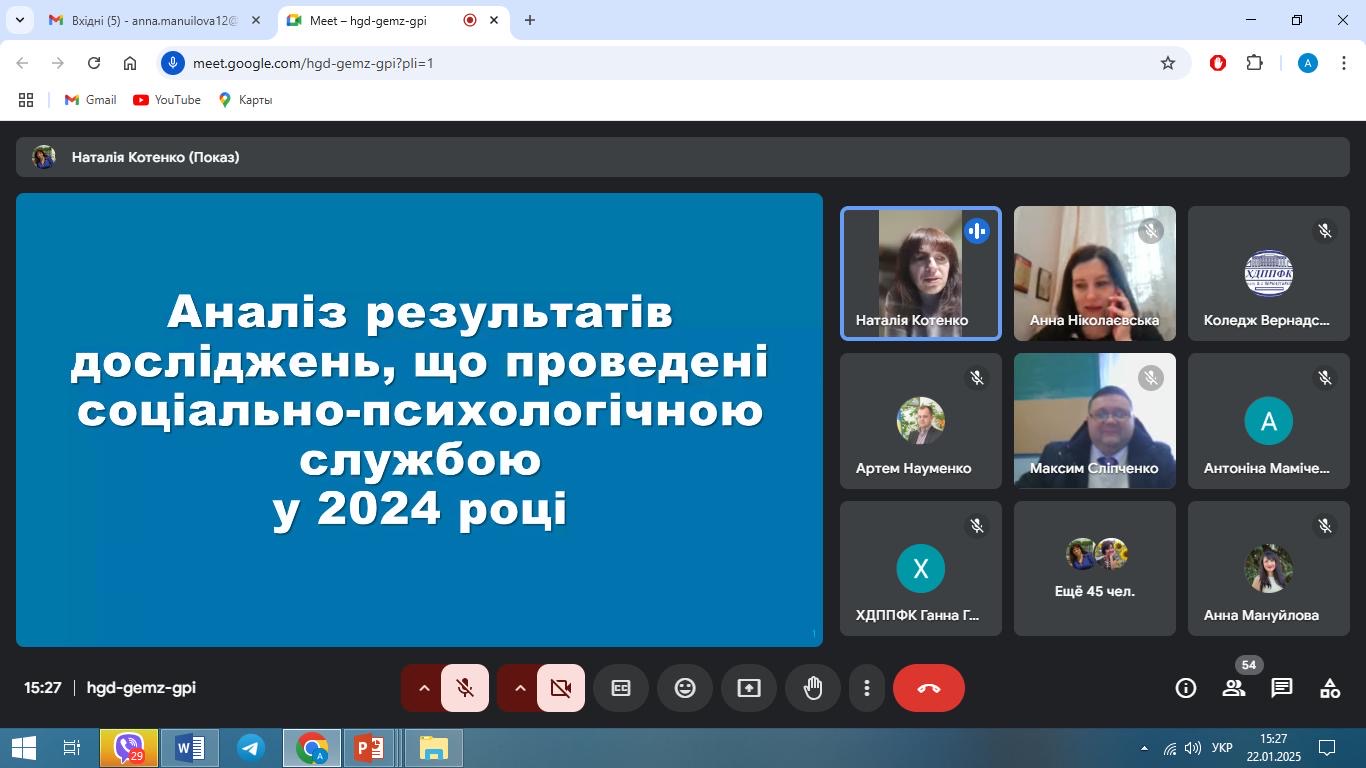Click ХДППФК Ганна avatar letter X
Viewport: 1366px width, 768px height.
point(921,569)
